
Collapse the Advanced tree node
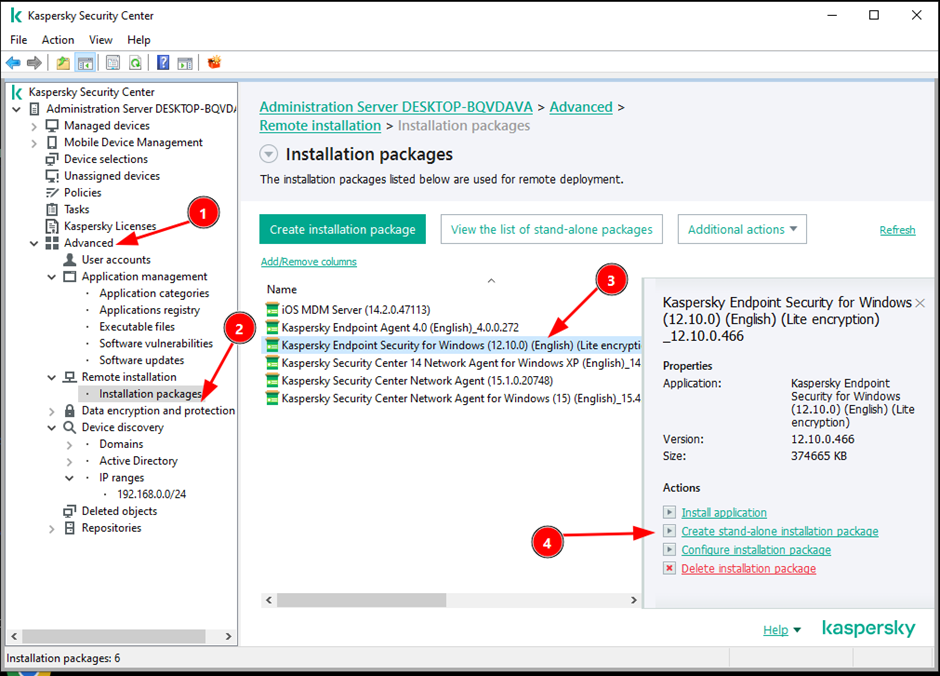pyautogui.click(x=34, y=243)
